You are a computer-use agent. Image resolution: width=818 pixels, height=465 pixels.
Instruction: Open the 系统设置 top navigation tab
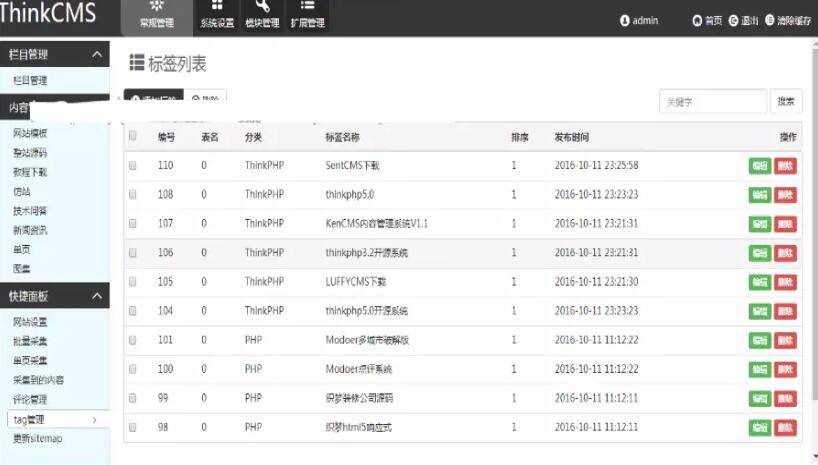tap(217, 17)
